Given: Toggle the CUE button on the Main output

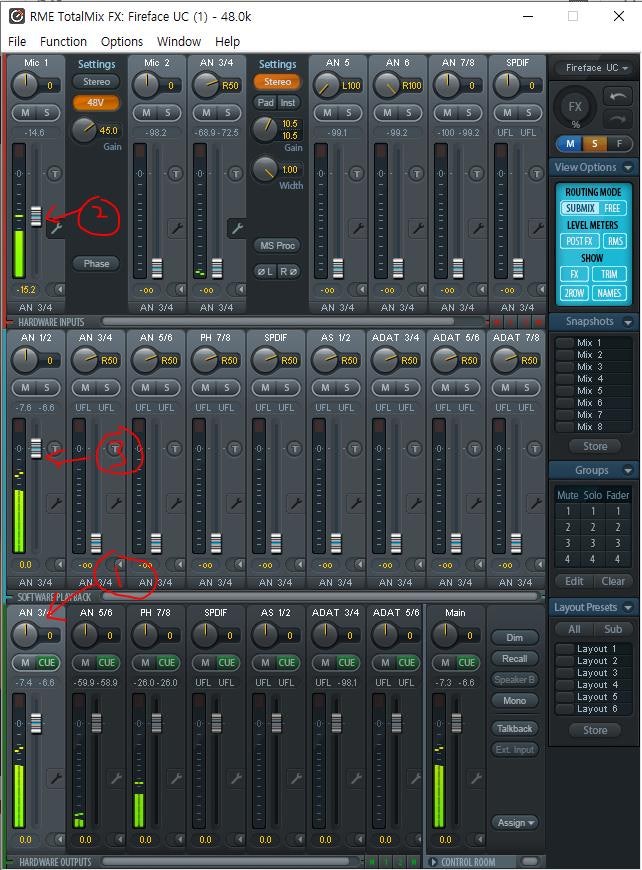Looking at the screenshot, I should point(466,662).
